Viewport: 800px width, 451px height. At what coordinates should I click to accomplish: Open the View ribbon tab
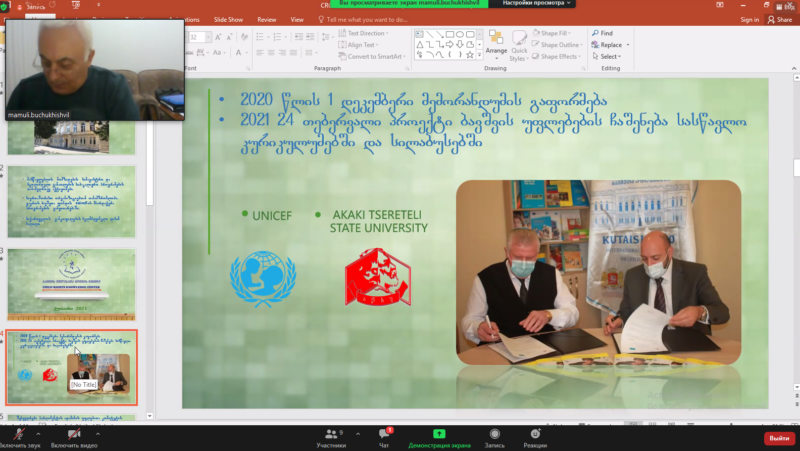coord(297,19)
